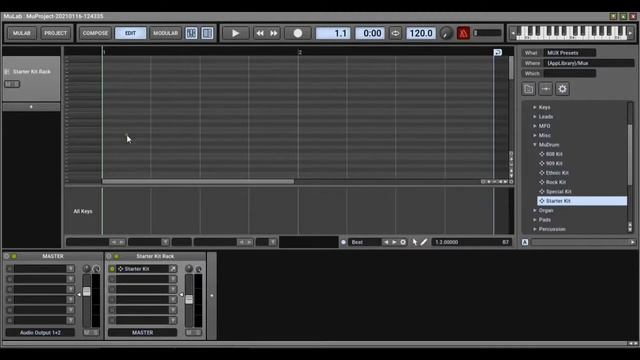Toggle green power light on Starter Kit Rack
This screenshot has height=360, width=640.
click(116, 256)
